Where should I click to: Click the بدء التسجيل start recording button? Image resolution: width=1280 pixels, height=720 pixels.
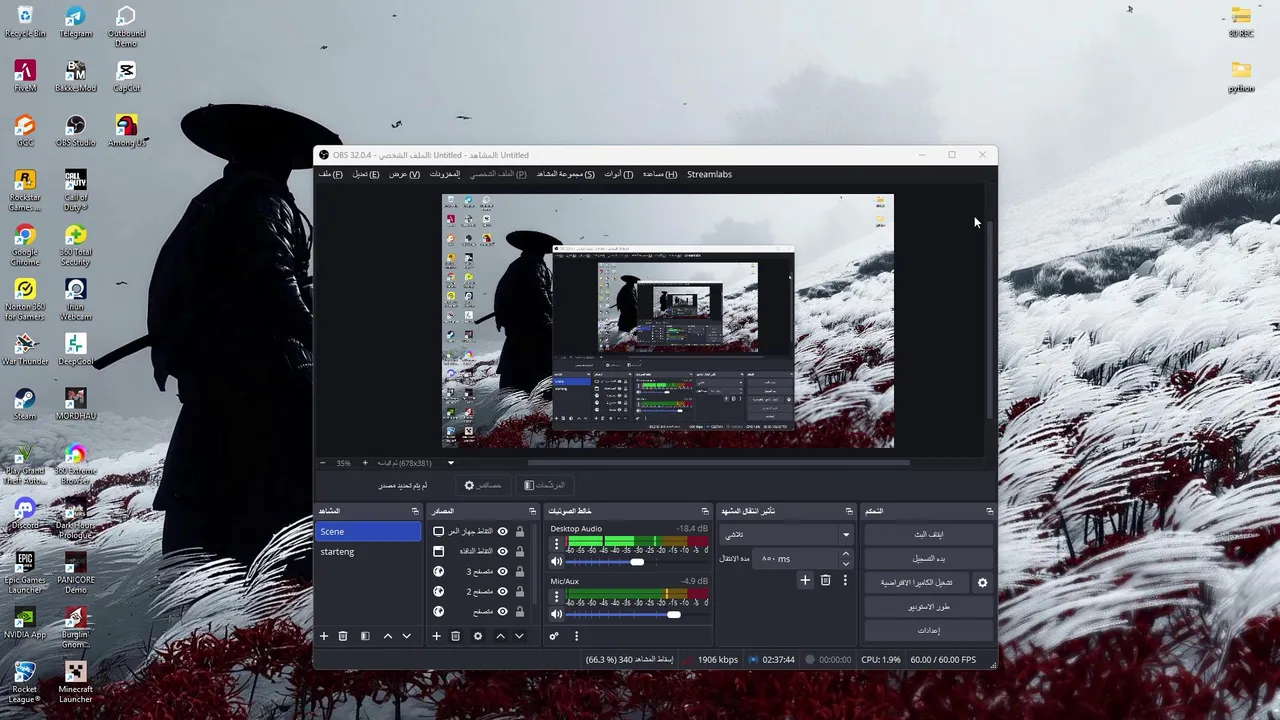pos(929,559)
